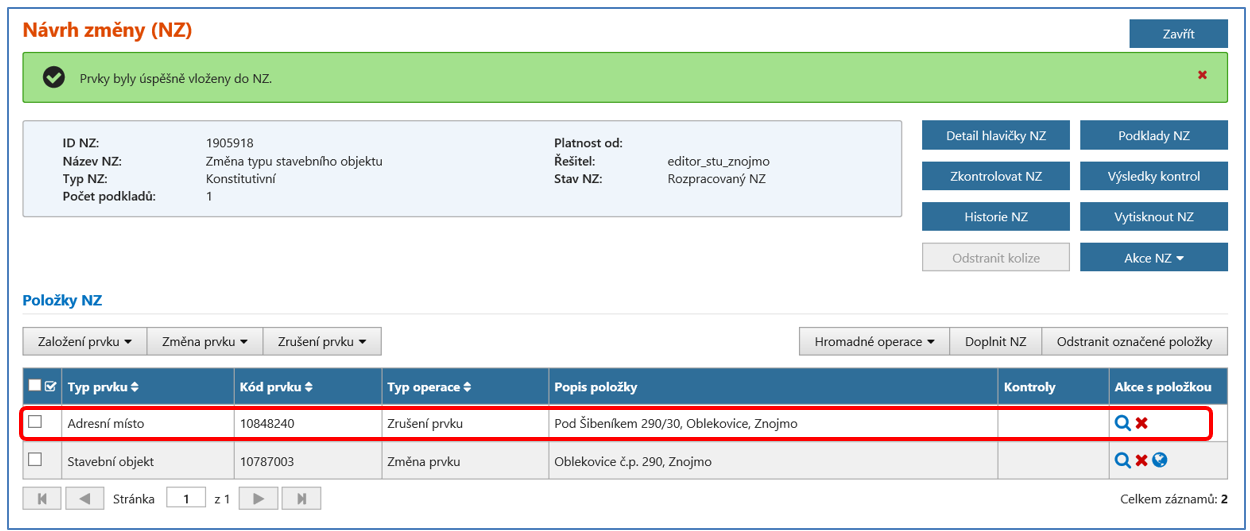Show Stavební objekt on map via globe icon
This screenshot has height=531, width=1250.
tap(1160, 460)
